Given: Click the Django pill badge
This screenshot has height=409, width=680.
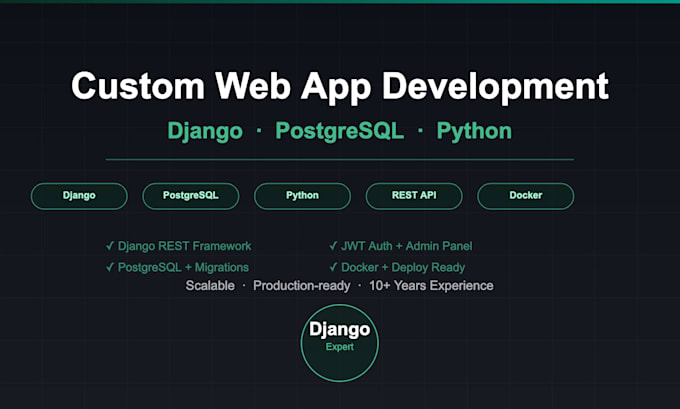Looking at the screenshot, I should (79, 196).
